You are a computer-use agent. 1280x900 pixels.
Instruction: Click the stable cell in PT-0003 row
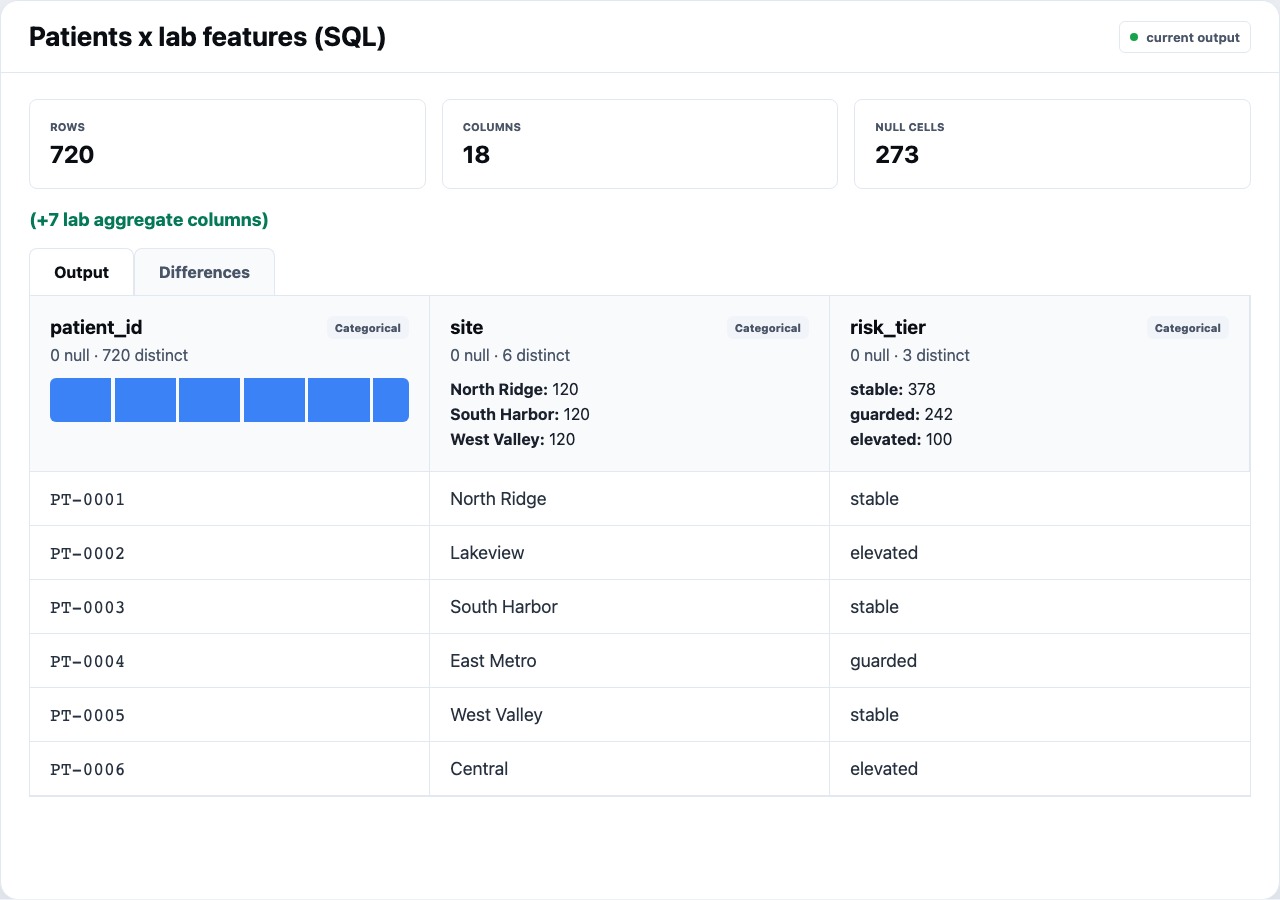1040,607
